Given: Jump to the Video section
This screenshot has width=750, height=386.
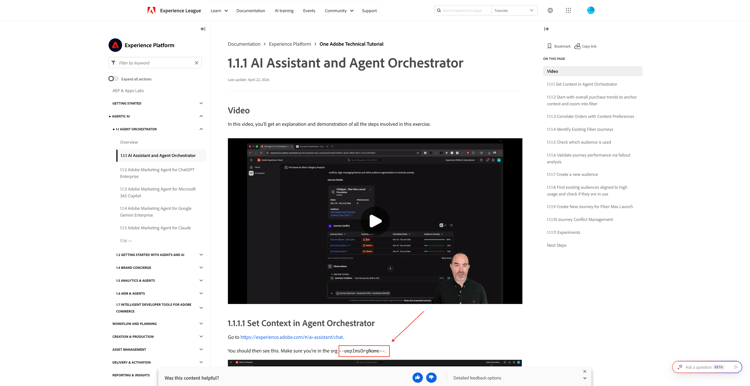Looking at the screenshot, I should pyautogui.click(x=552, y=71).
